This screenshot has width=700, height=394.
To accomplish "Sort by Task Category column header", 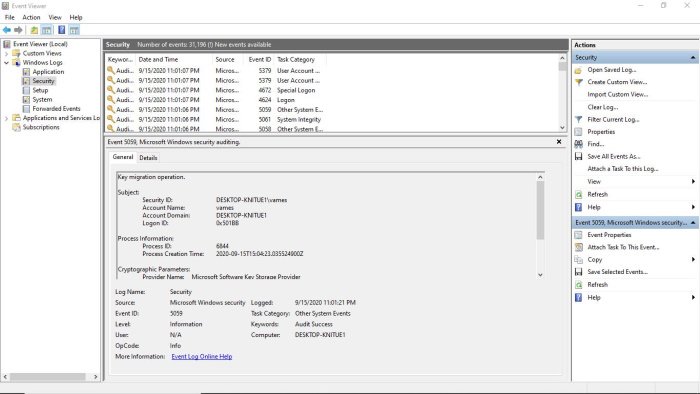I will 300,59.
